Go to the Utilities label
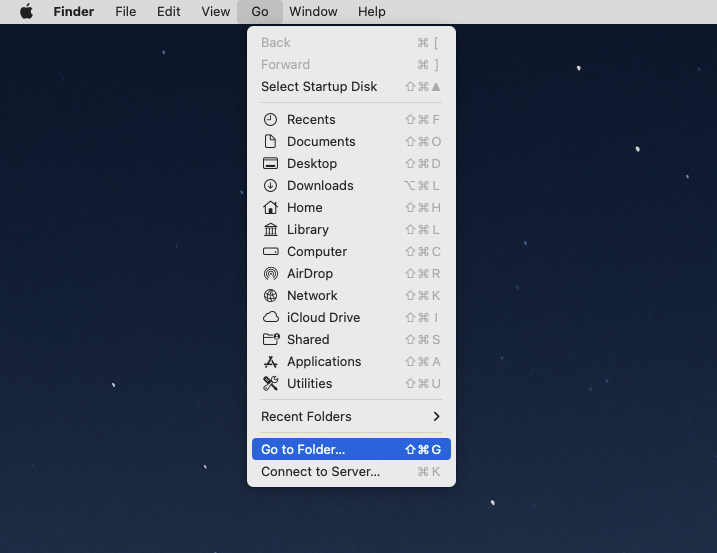Image resolution: width=717 pixels, height=553 pixels. [x=310, y=383]
